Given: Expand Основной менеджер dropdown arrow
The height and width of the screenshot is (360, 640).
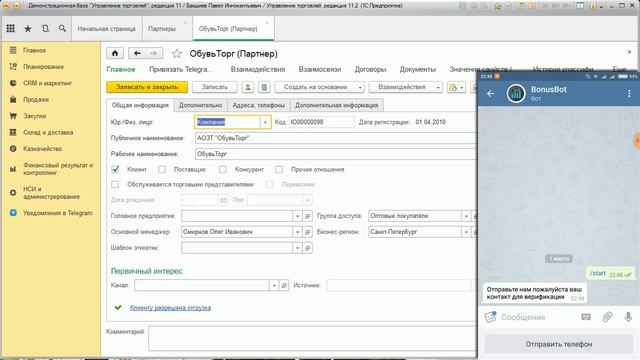Looking at the screenshot, I should [298, 232].
